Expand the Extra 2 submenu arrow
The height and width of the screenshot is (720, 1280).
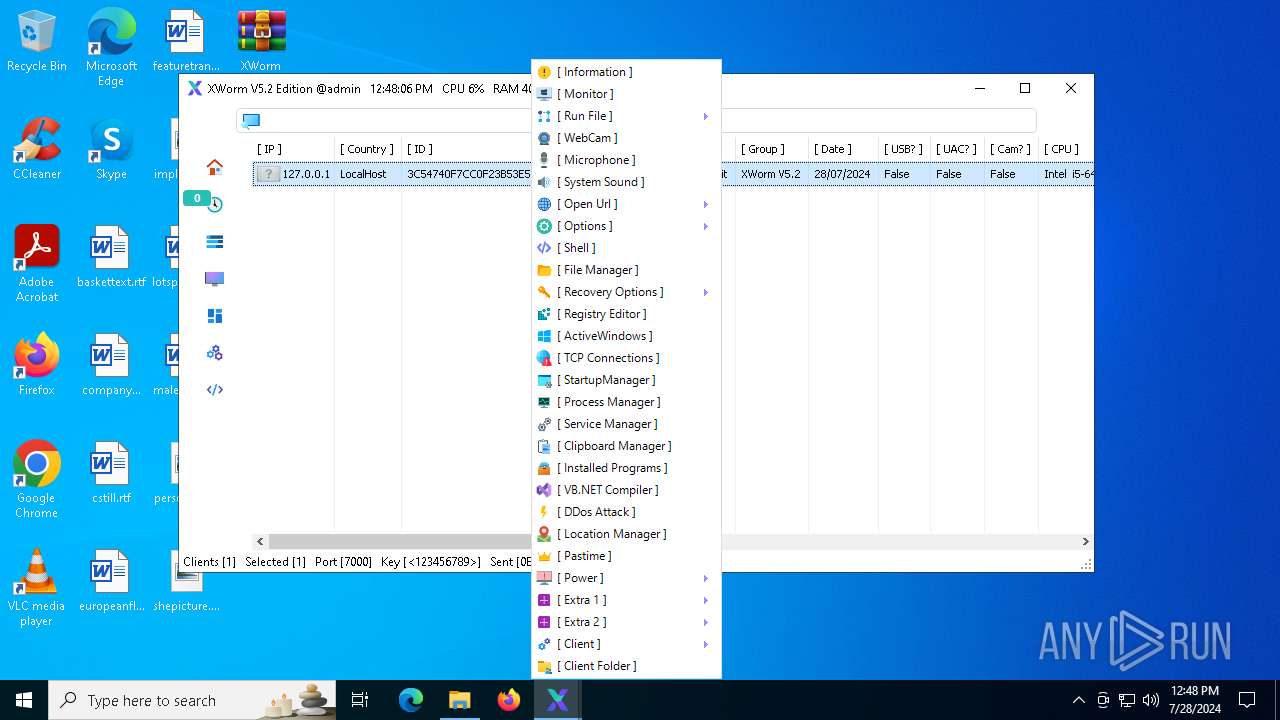706,622
